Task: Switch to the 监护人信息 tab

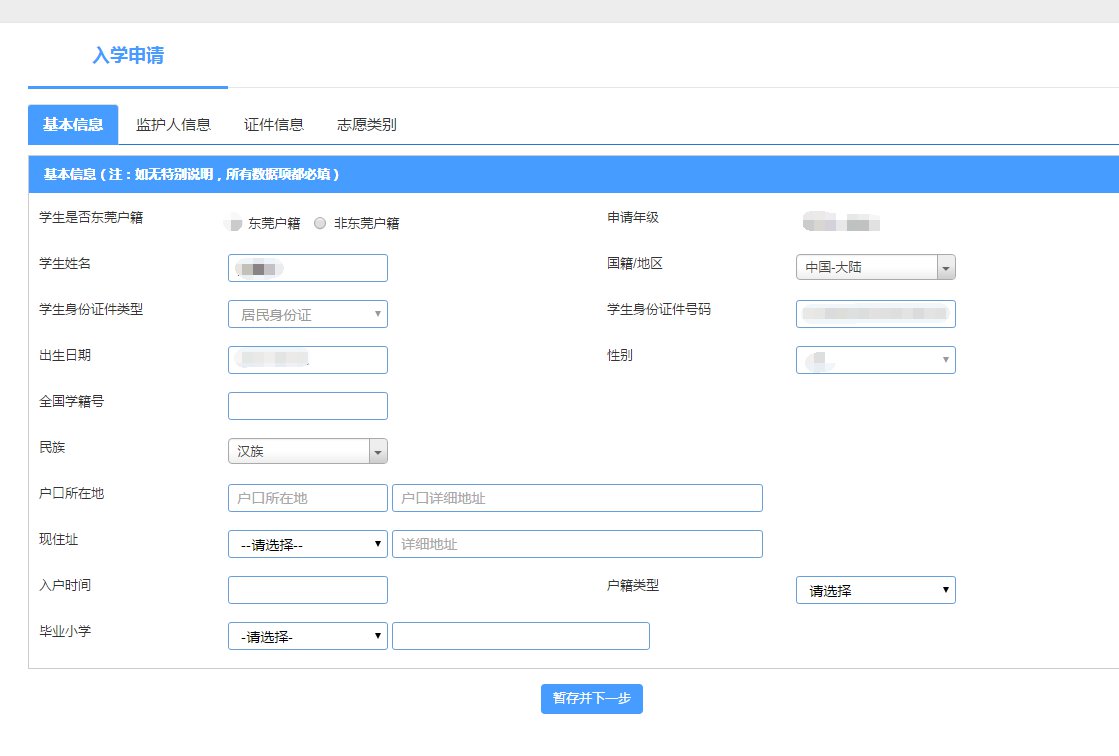Action: (x=173, y=125)
